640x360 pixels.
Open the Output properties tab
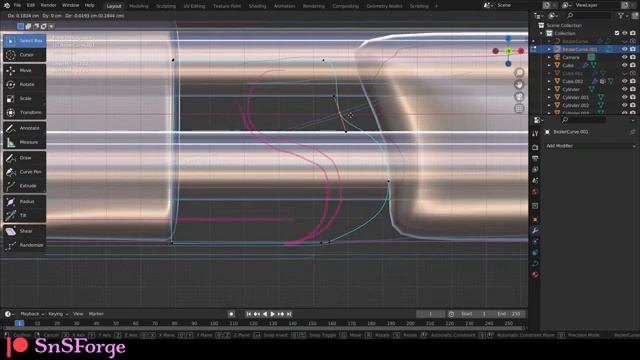pyautogui.click(x=535, y=158)
